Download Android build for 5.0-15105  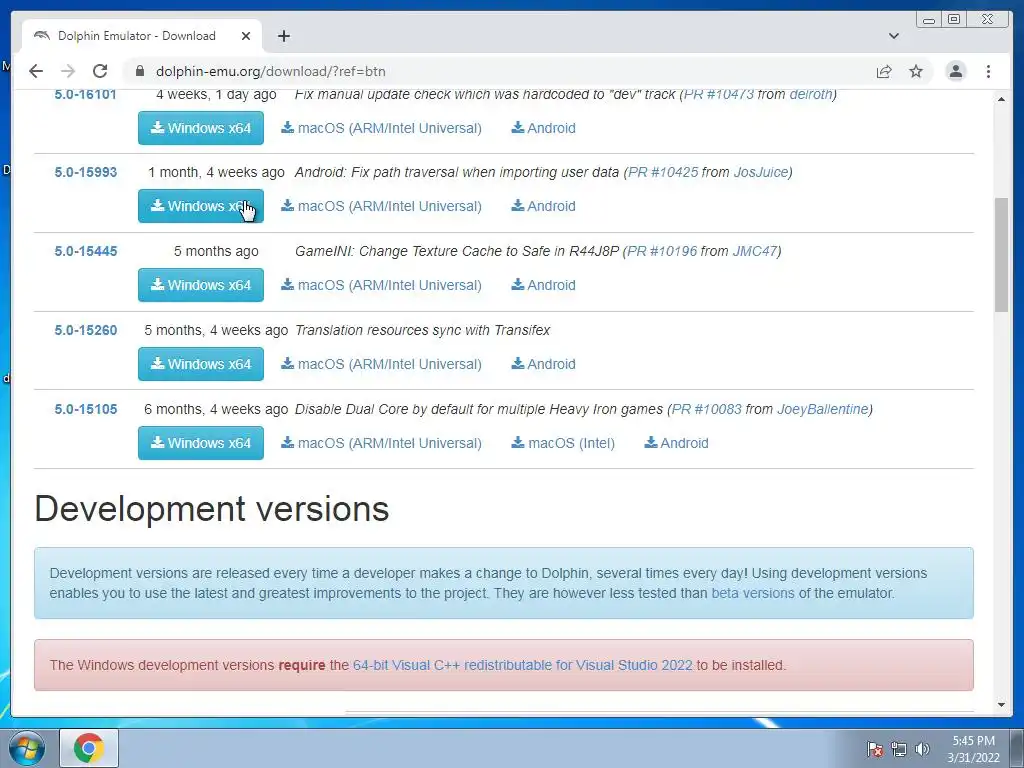(x=677, y=443)
